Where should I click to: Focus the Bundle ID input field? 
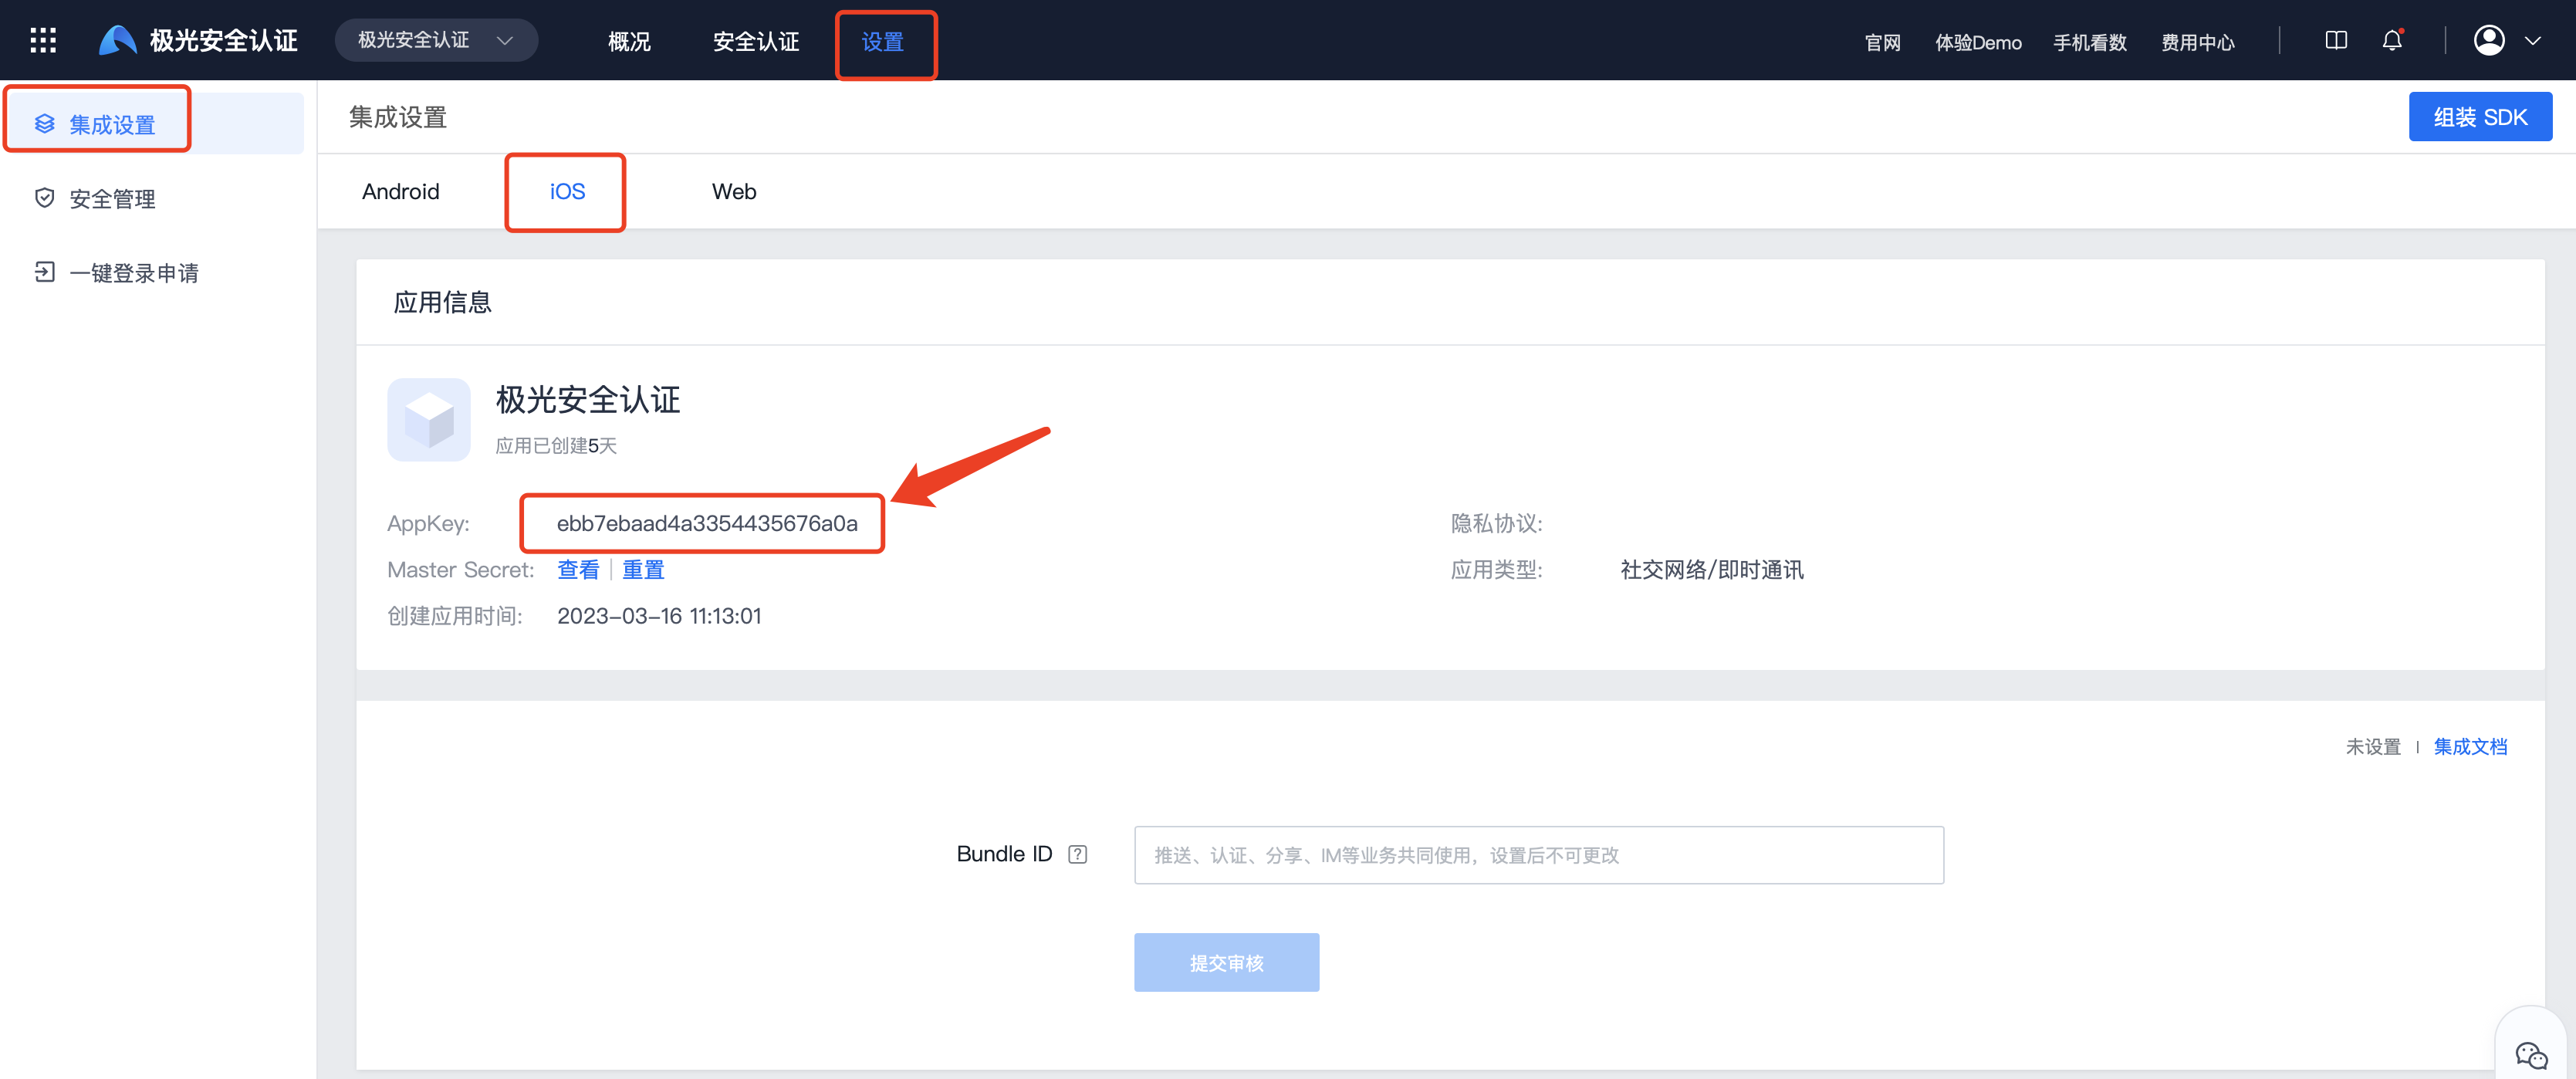(x=1539, y=855)
